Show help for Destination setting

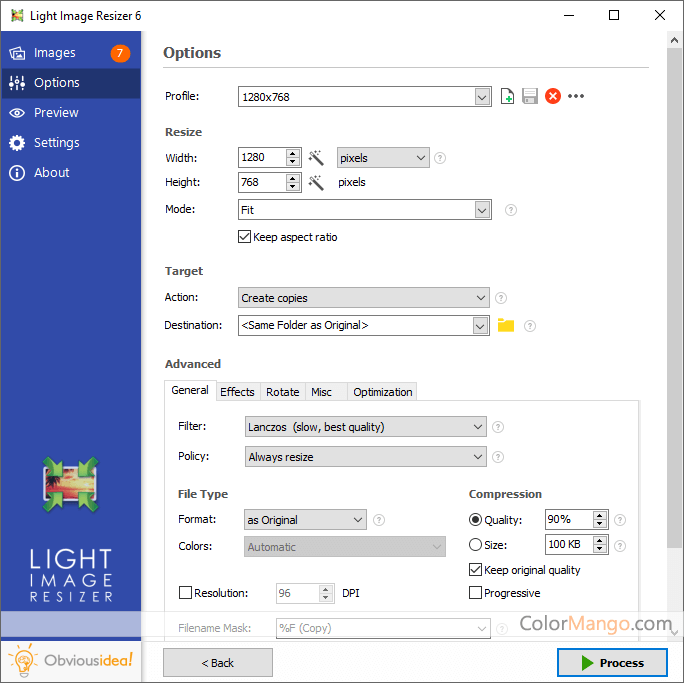(530, 326)
